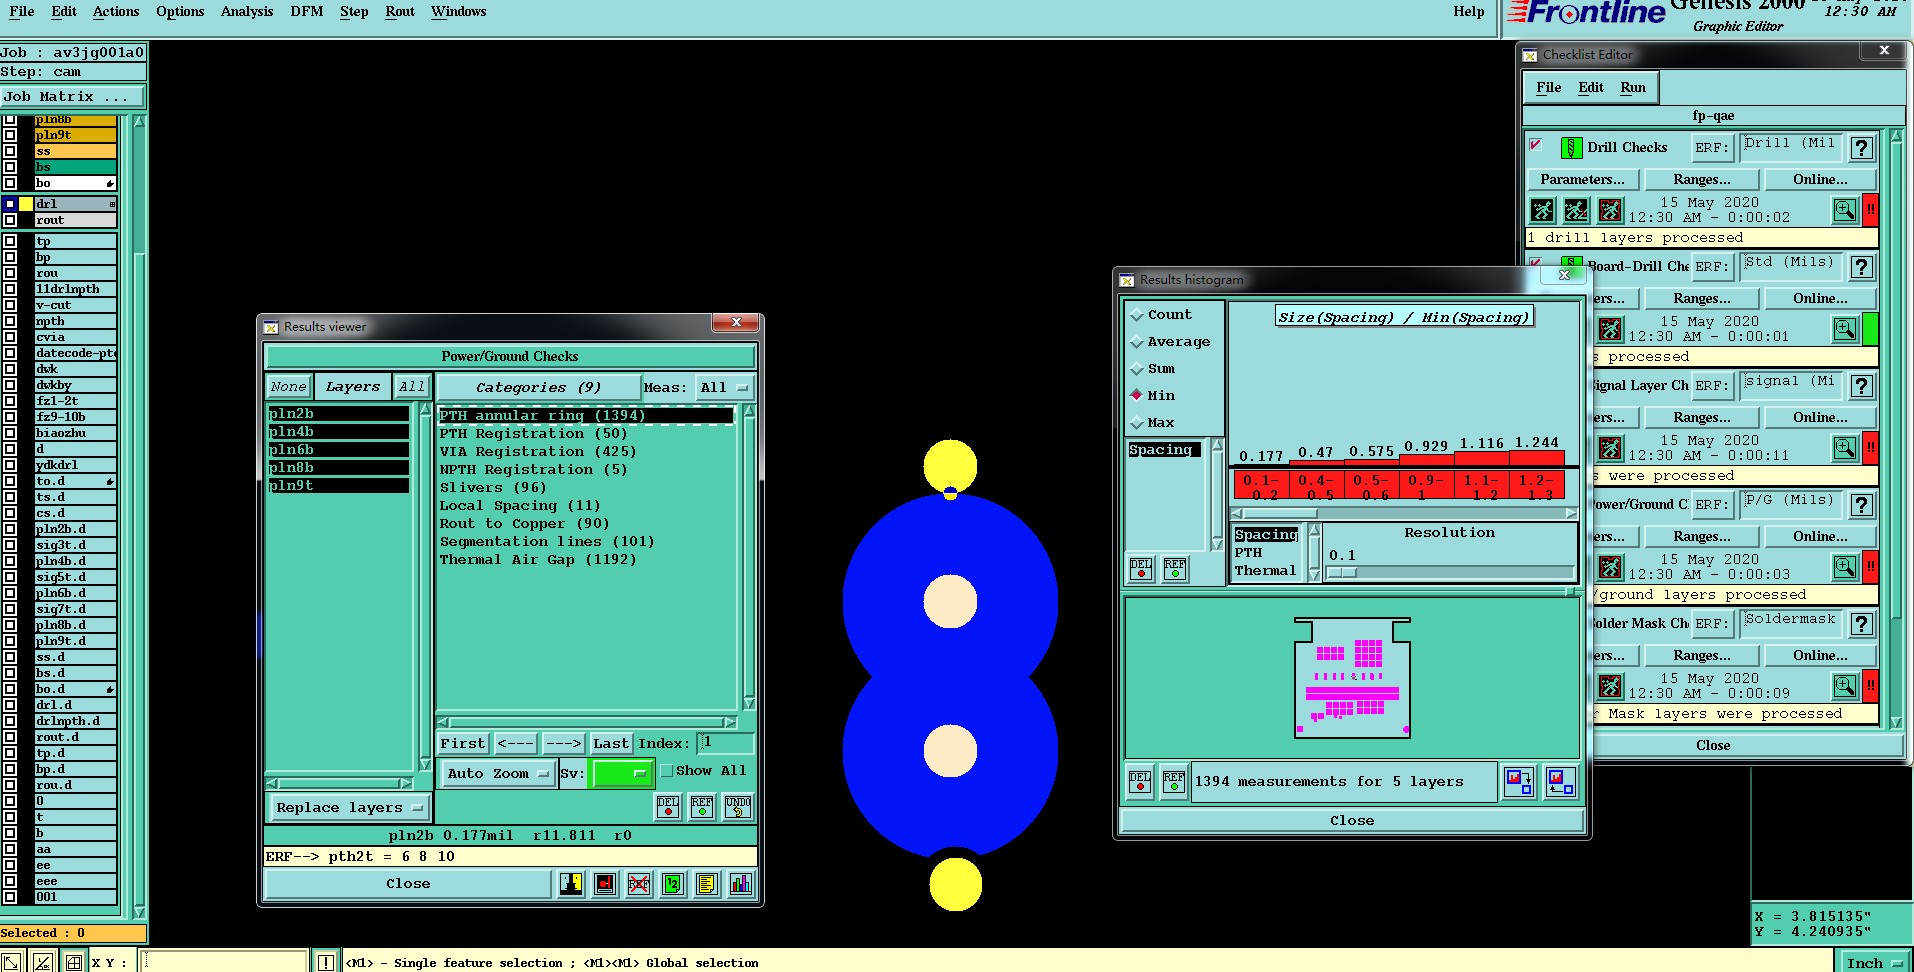
Task: Click the Resolution slider handle
Action: pyautogui.click(x=1341, y=573)
